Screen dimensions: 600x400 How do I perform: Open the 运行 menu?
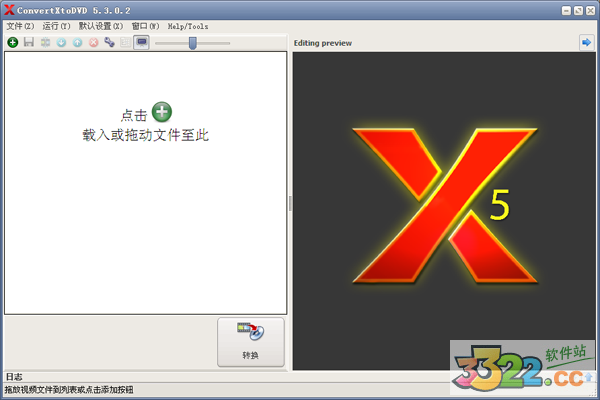56,26
